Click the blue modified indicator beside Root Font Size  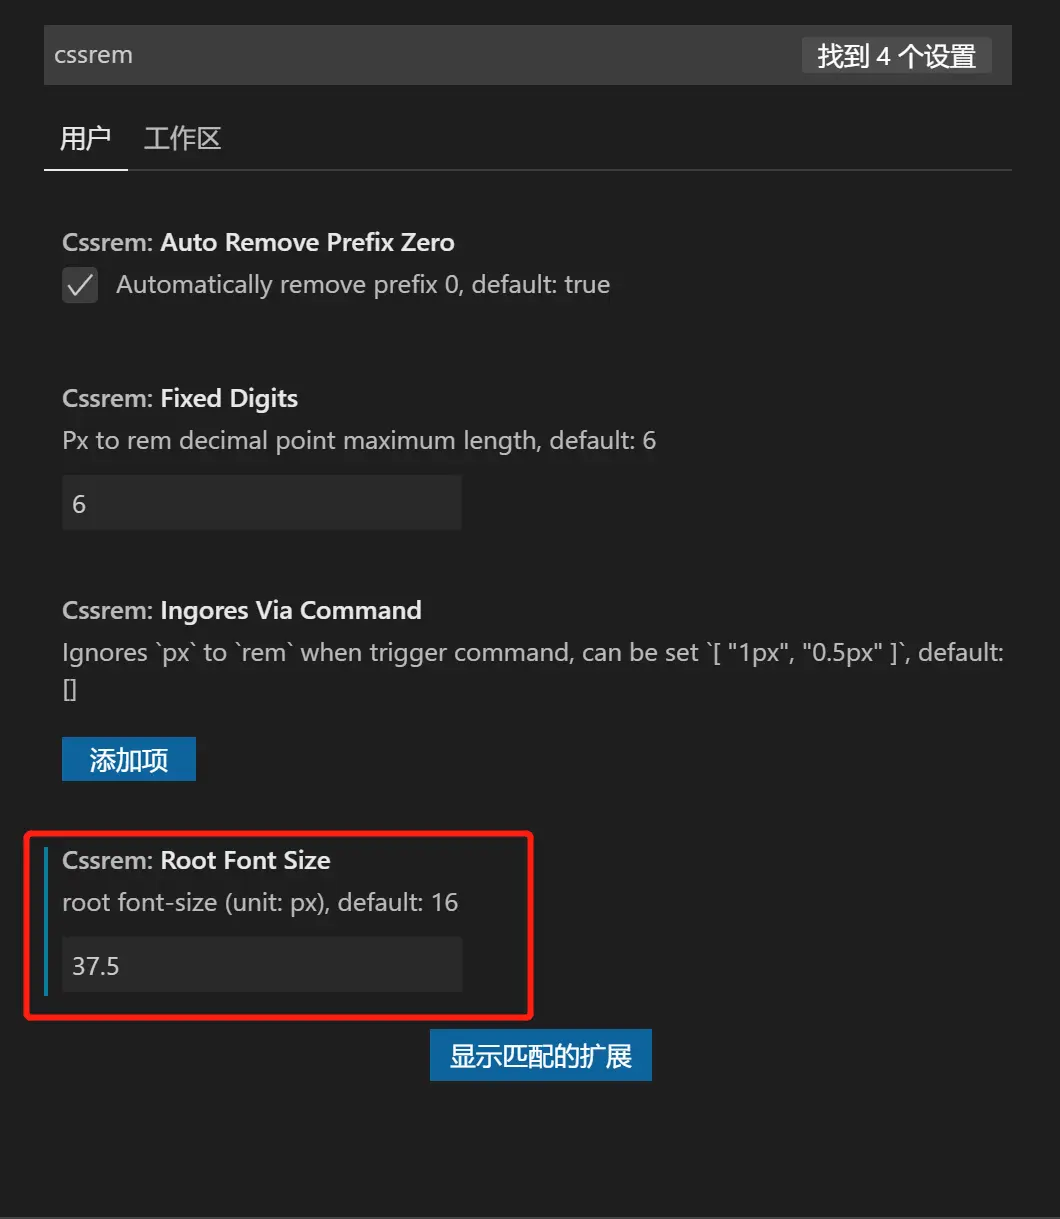tap(46, 921)
